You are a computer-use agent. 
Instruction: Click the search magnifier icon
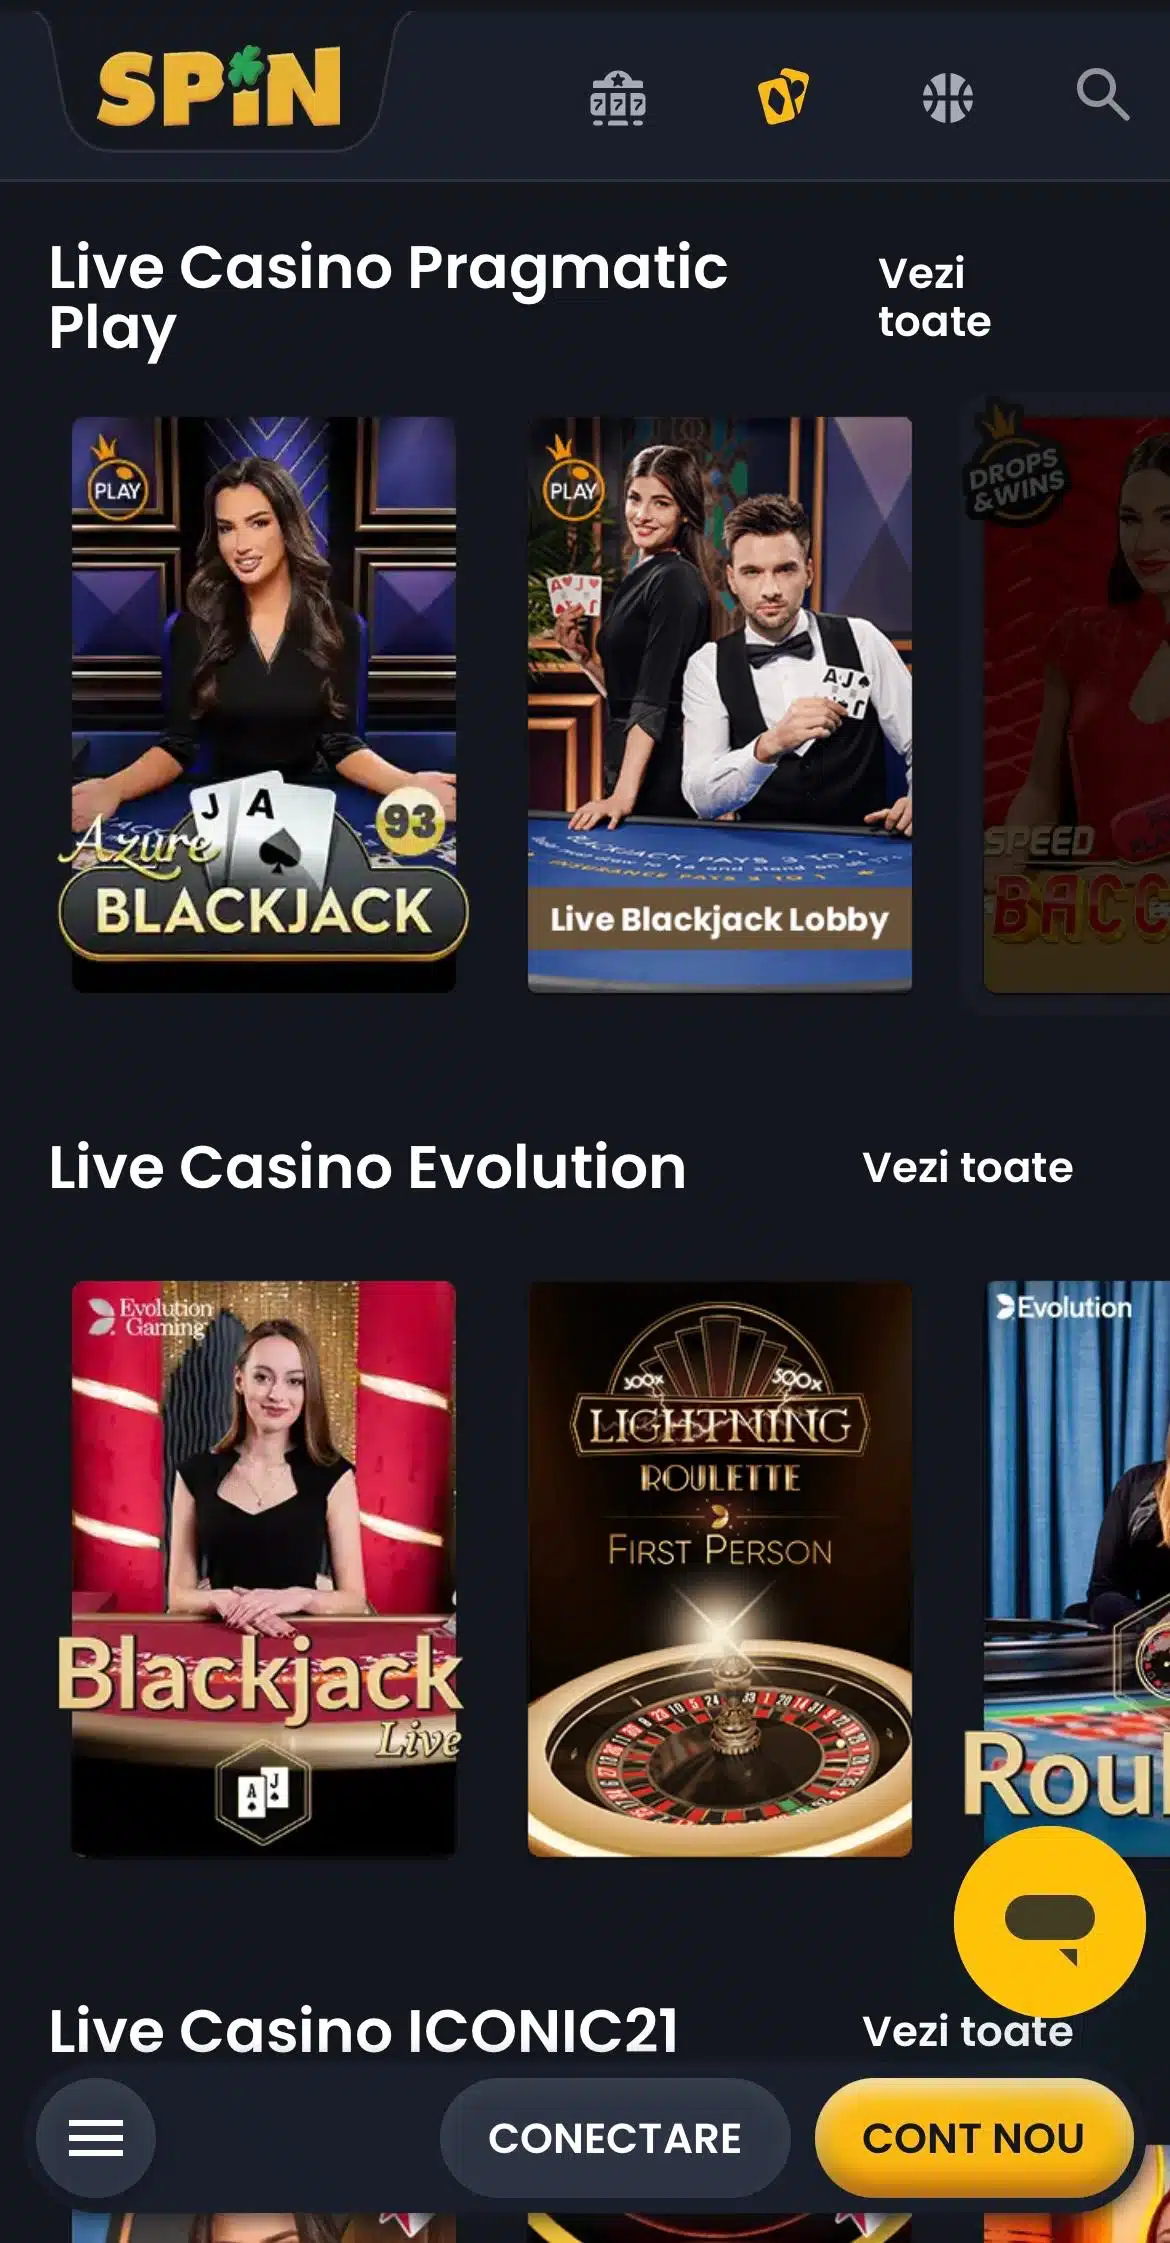point(1102,95)
